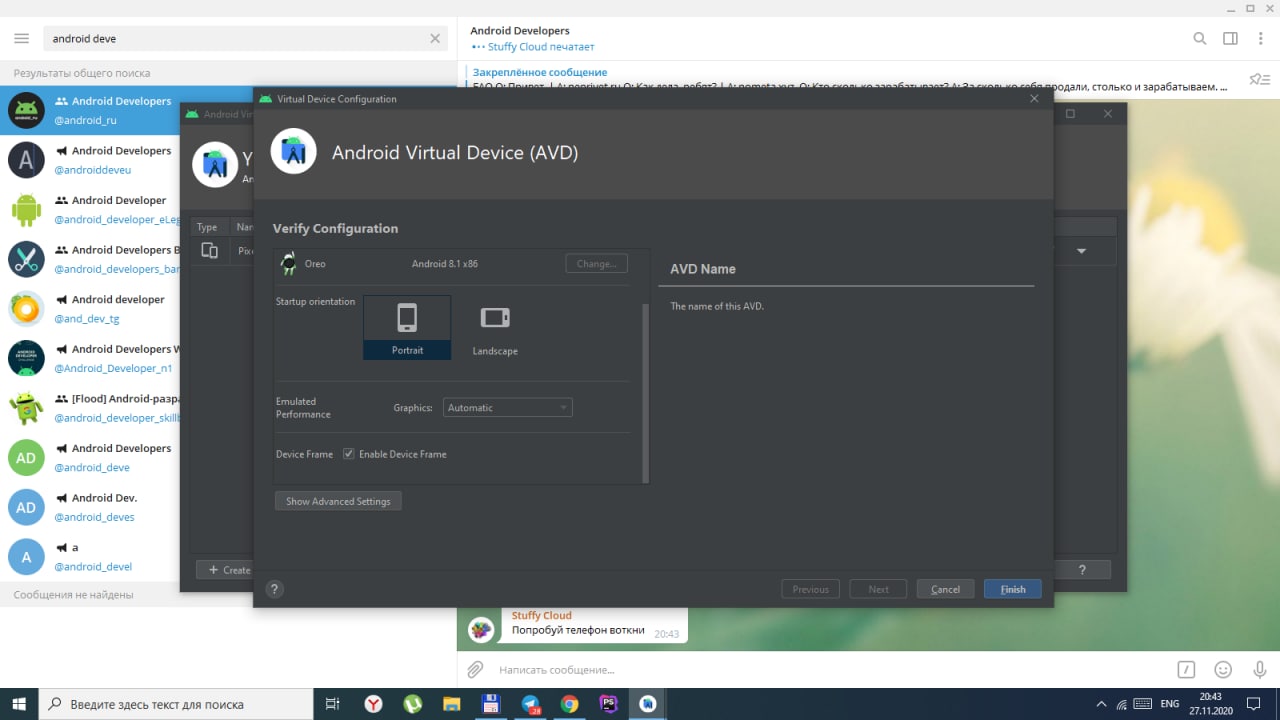Open File Explorer from the taskbar

click(451, 704)
